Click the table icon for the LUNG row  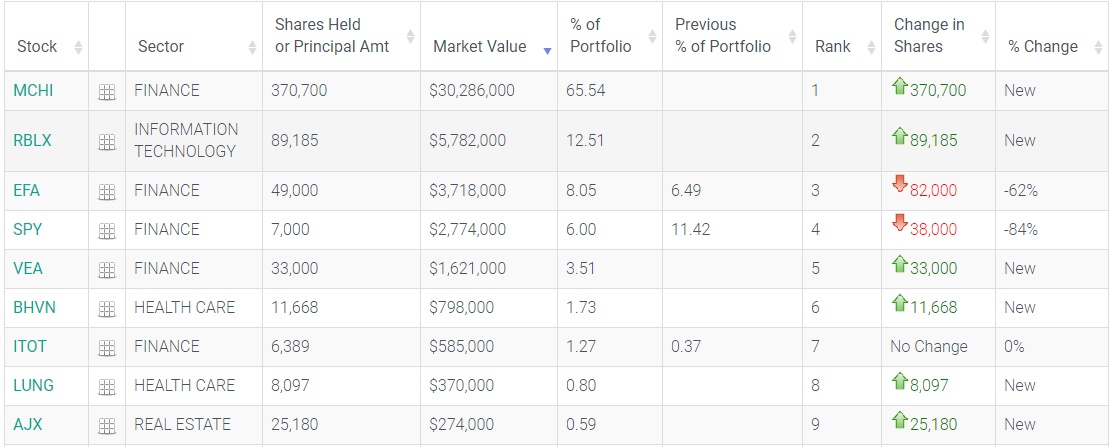pyautogui.click(x=107, y=387)
